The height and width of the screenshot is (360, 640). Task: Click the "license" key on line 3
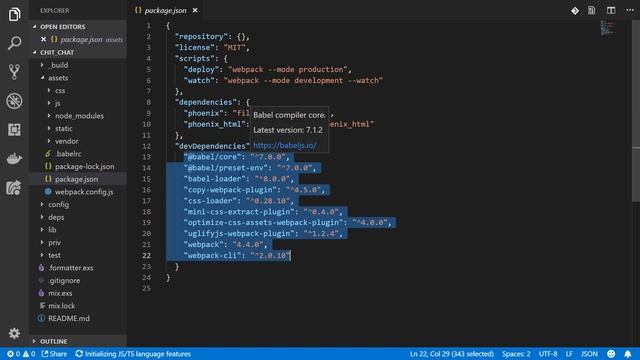(x=196, y=47)
